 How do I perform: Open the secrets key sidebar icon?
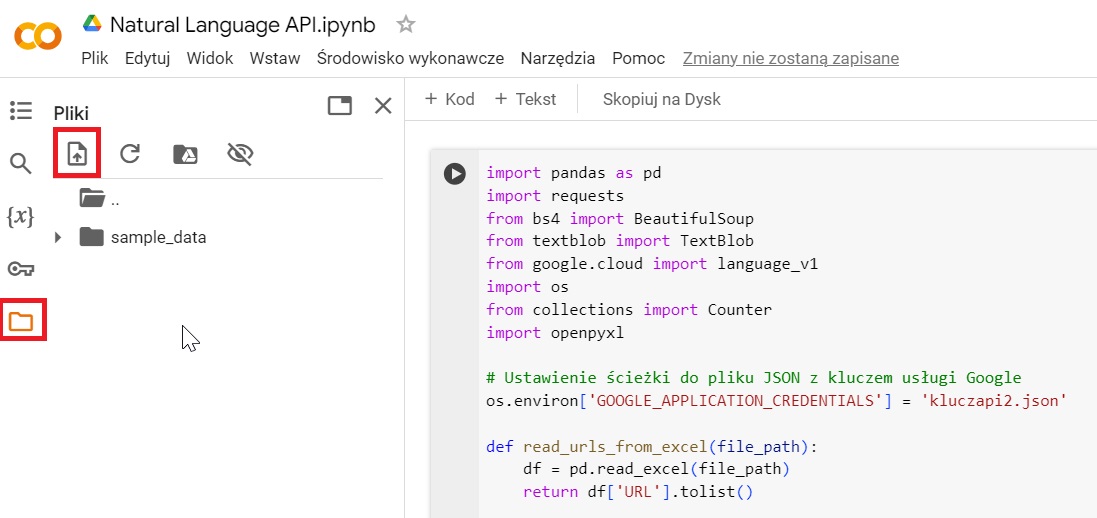click(x=21, y=269)
